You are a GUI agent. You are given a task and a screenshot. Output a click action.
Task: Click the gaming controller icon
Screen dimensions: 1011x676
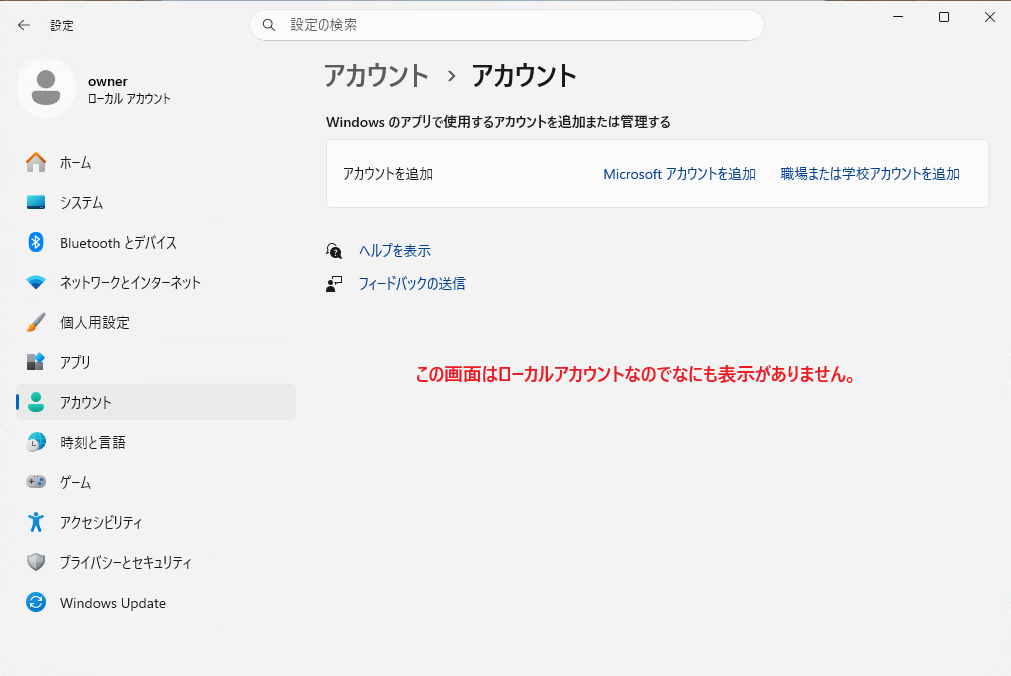[x=36, y=482]
